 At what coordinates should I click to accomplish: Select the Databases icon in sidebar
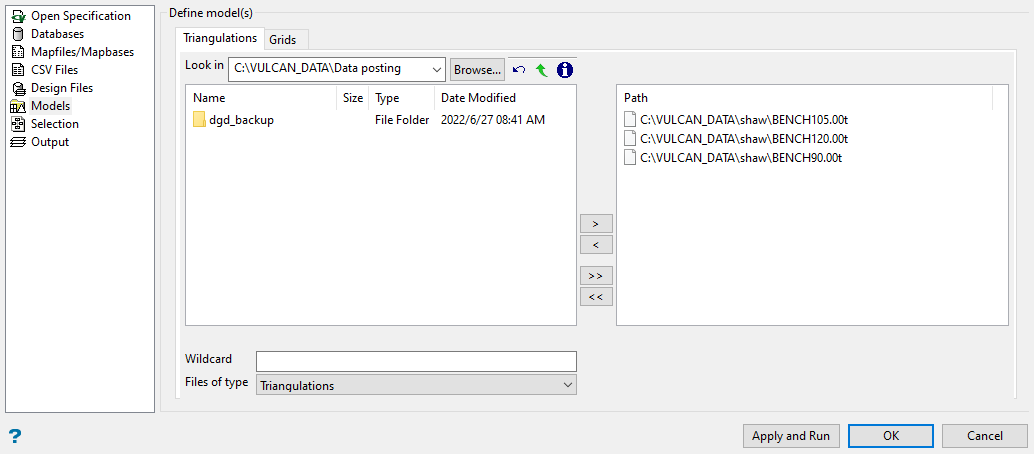pyautogui.click(x=17, y=34)
